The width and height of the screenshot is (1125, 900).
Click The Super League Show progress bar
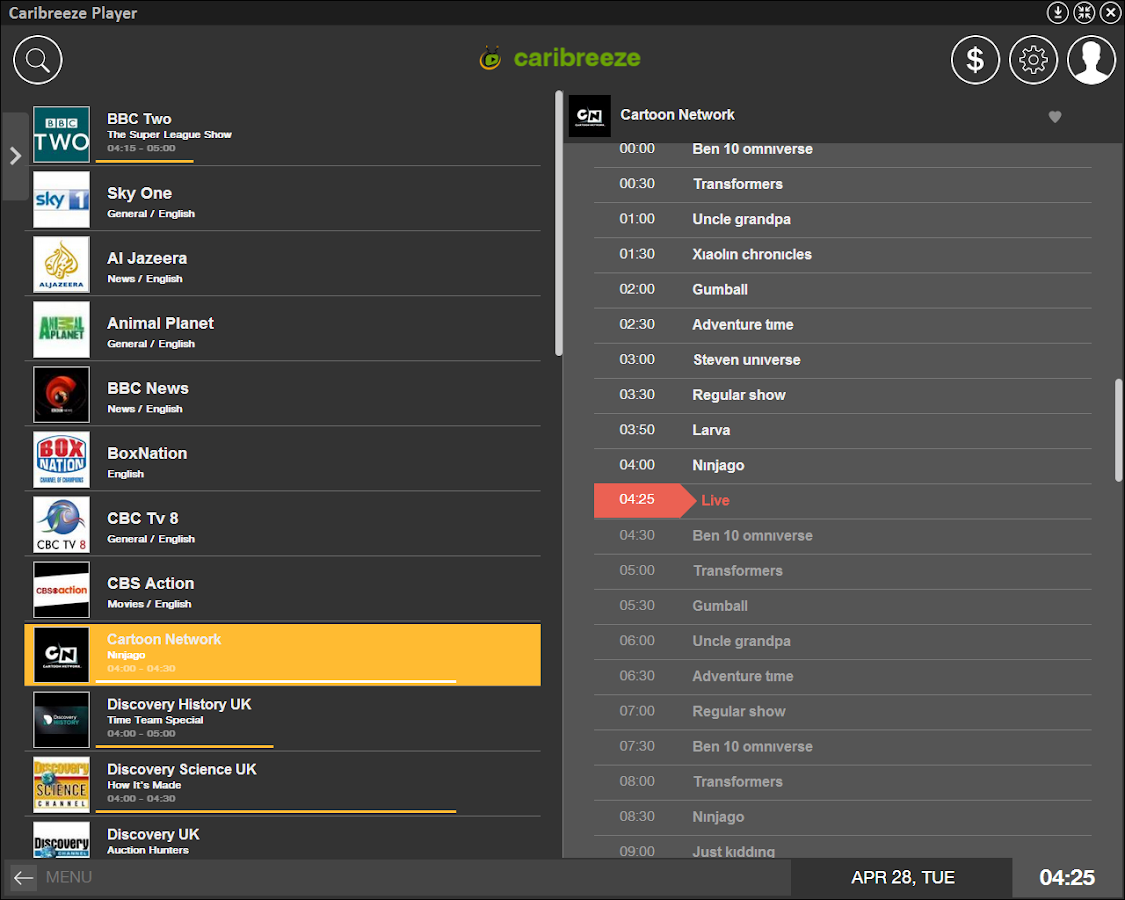tap(144, 161)
